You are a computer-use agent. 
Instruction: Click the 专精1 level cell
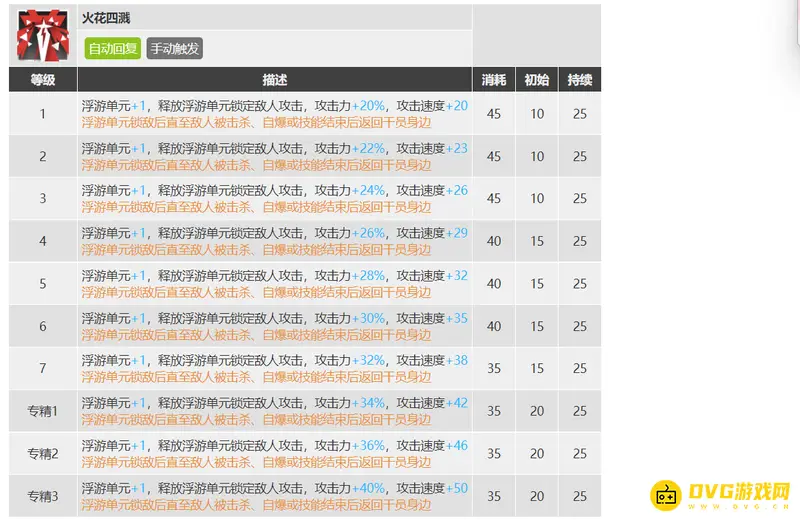(x=43, y=411)
